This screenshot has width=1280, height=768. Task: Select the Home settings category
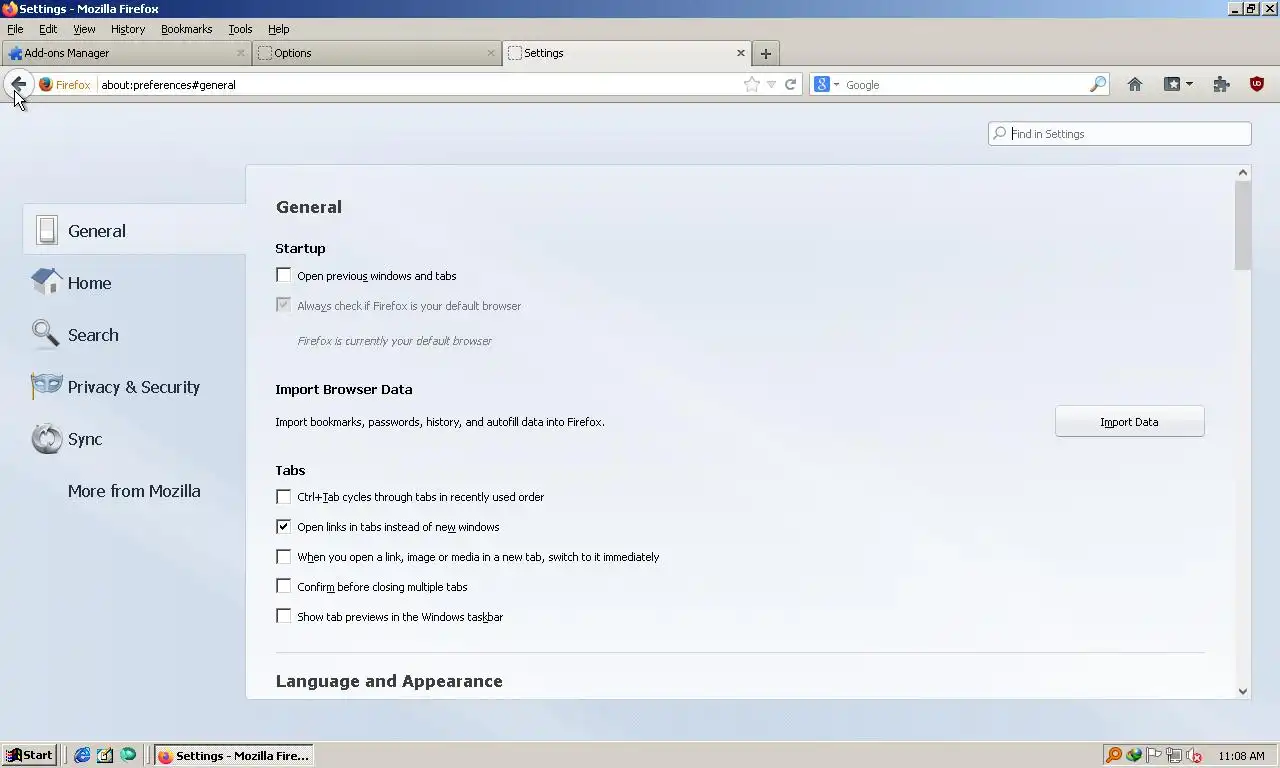[x=134, y=282]
